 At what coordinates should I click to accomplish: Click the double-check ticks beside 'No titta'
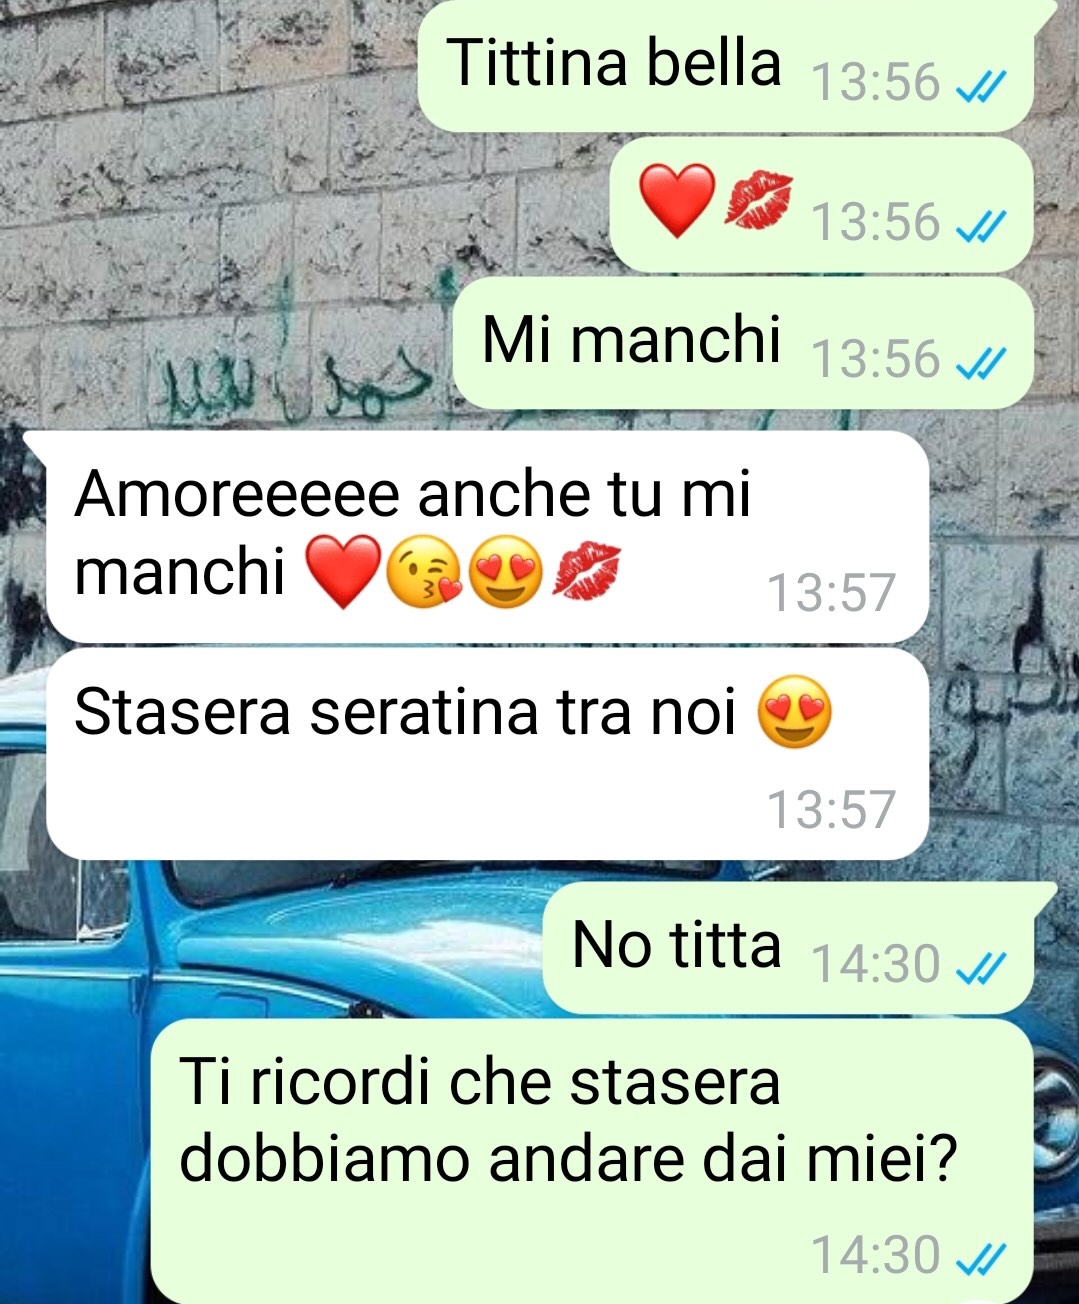(x=980, y=969)
